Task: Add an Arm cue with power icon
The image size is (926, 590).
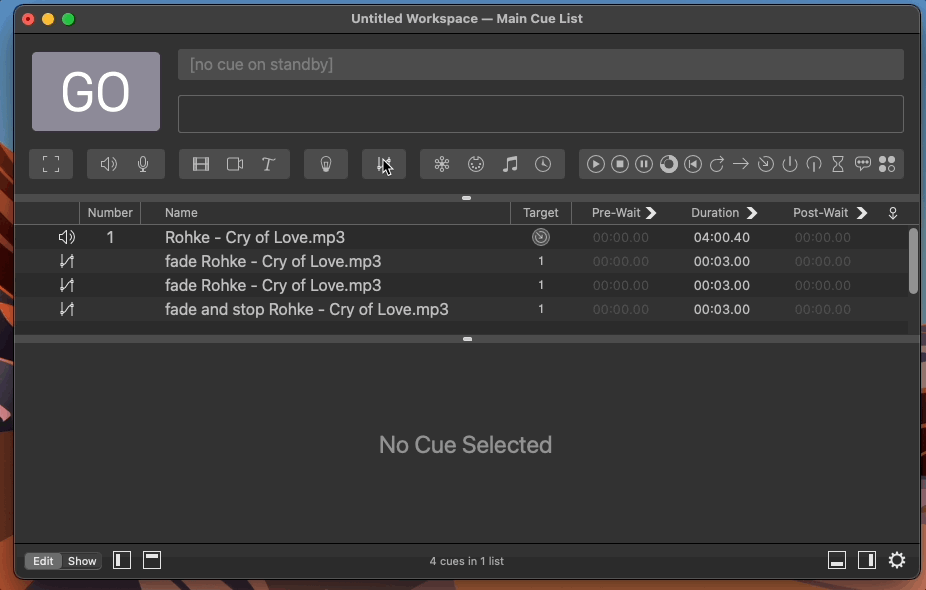Action: coord(790,164)
